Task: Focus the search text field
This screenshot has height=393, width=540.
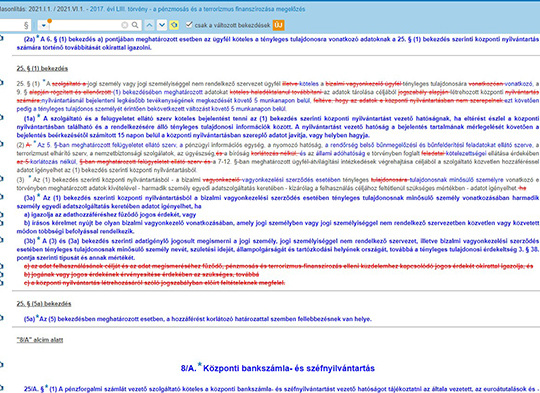Action: [x=85, y=25]
